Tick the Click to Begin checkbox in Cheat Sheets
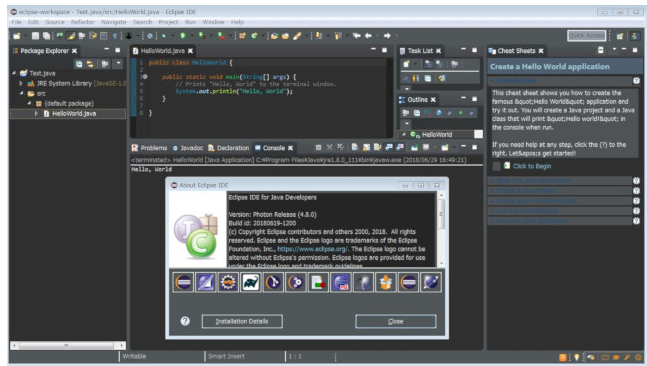 coord(496,166)
